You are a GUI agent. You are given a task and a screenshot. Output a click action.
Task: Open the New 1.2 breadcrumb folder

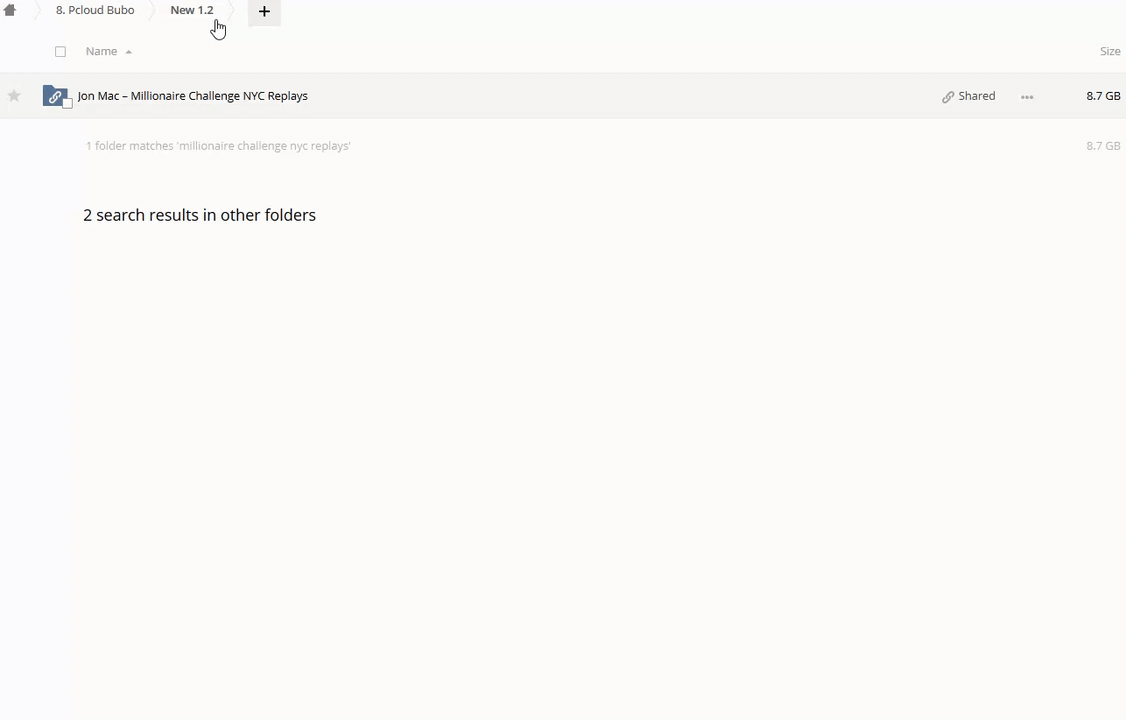coord(192,10)
